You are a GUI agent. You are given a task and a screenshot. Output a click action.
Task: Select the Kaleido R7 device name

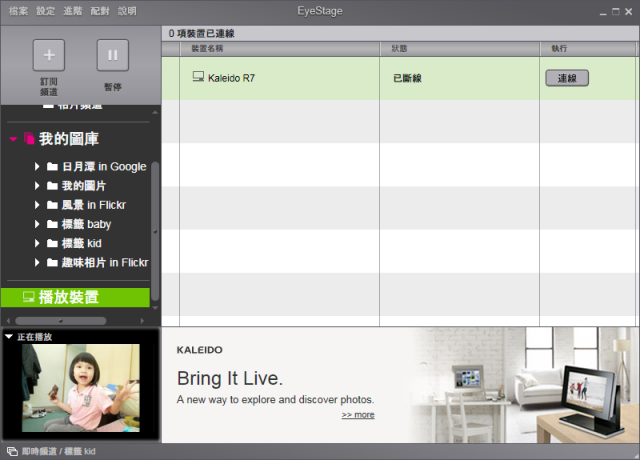(x=231, y=78)
